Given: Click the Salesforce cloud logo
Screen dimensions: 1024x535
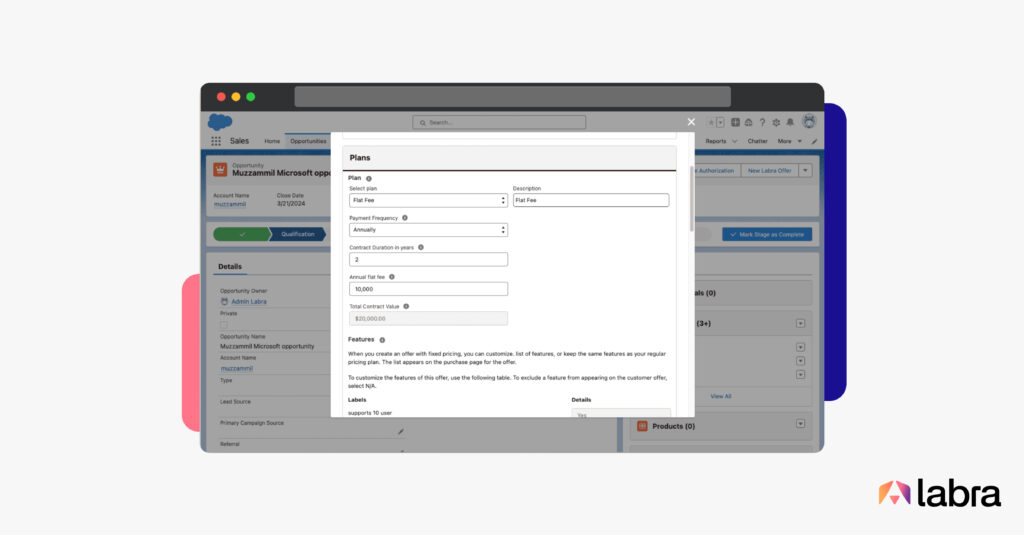Looking at the screenshot, I should tap(220, 122).
